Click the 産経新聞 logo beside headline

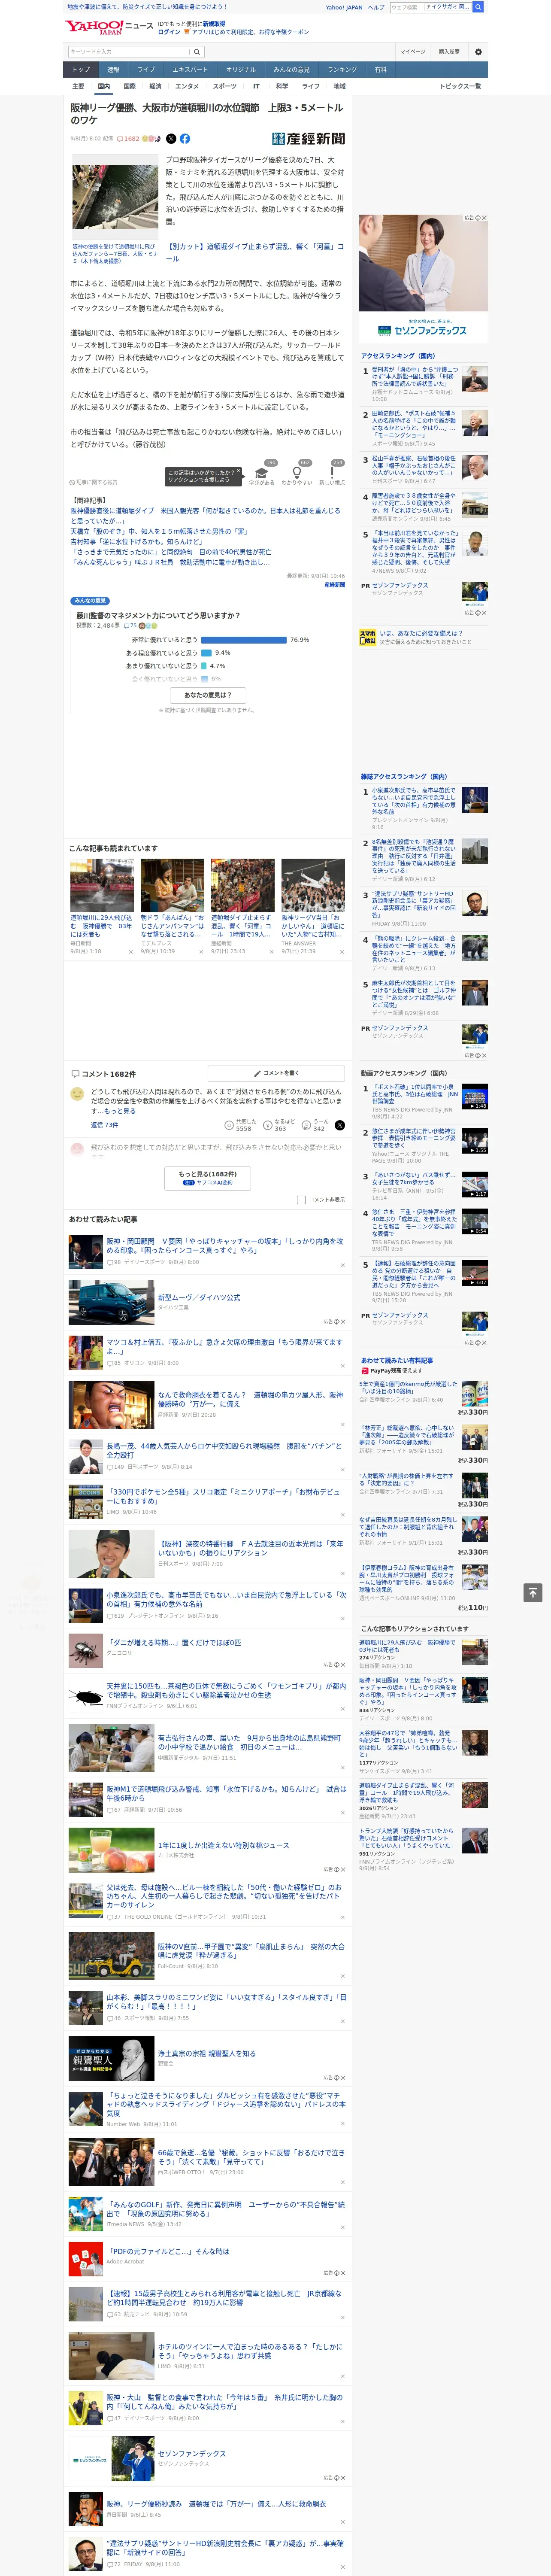308,139
